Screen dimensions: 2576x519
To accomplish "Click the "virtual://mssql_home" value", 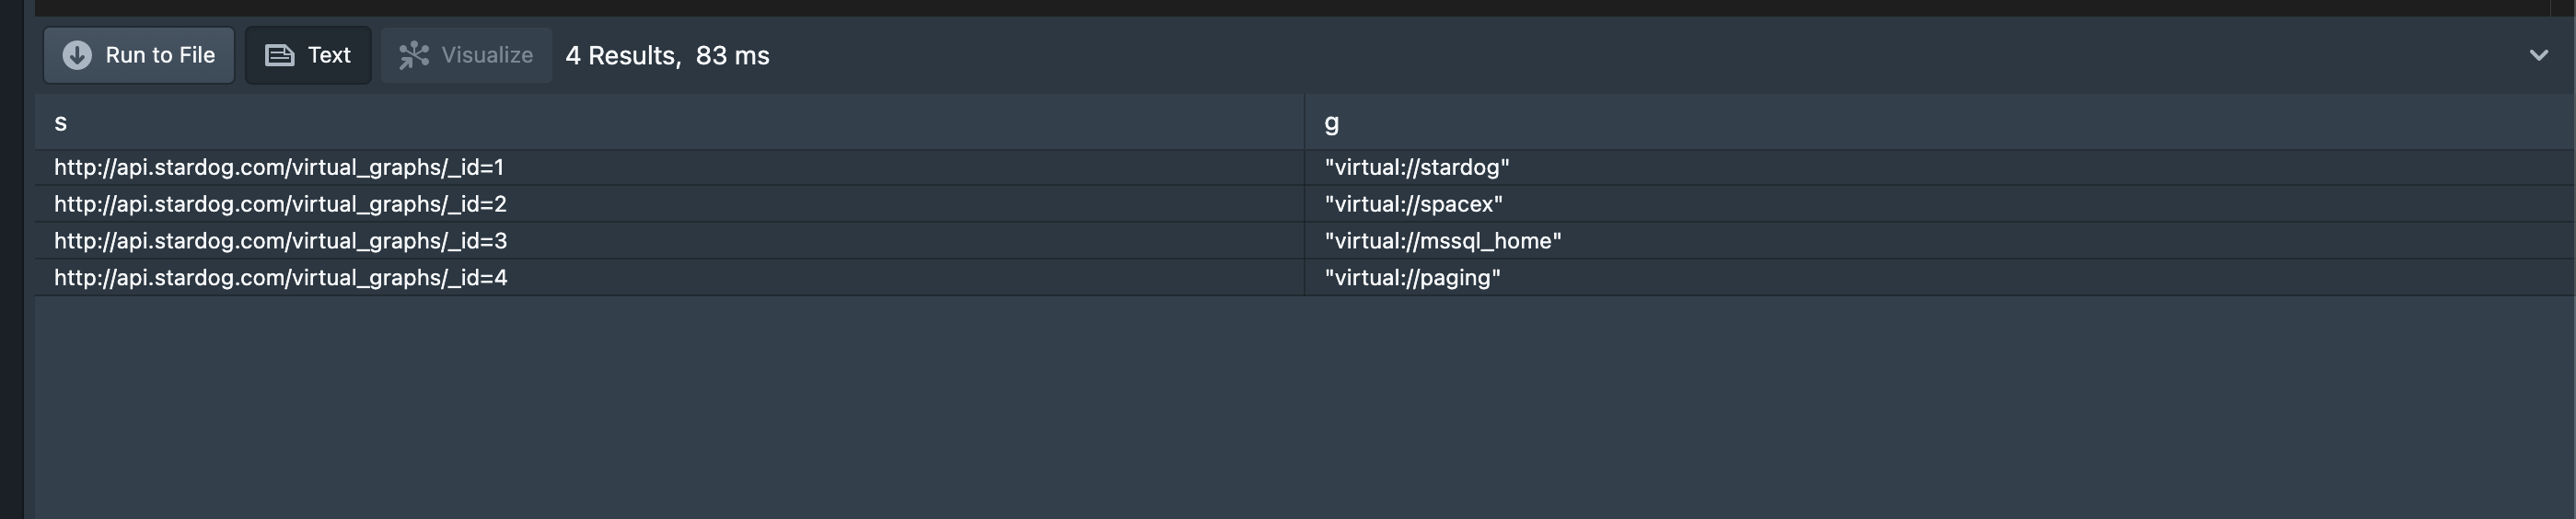I will coord(1442,241).
